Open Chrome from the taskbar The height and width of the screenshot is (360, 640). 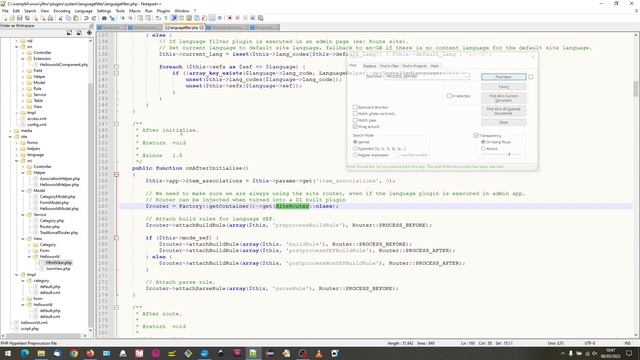(x=73, y=353)
